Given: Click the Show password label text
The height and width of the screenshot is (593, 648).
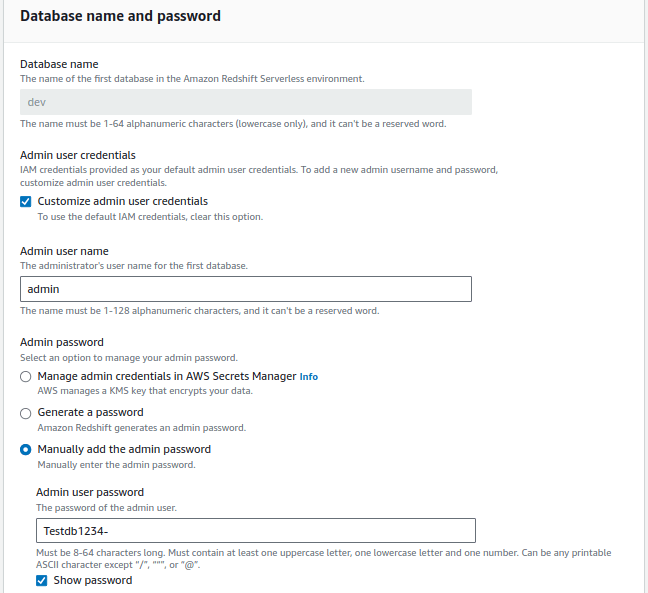Looking at the screenshot, I should coord(92,580).
